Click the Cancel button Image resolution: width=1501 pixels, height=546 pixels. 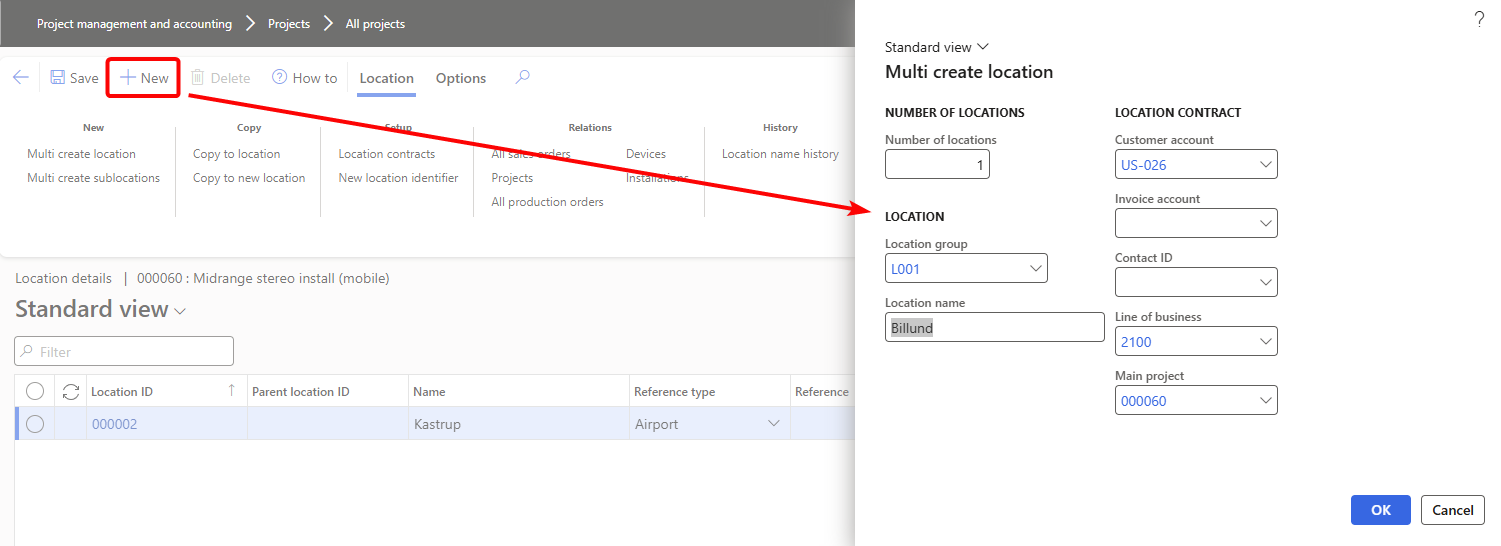[1452, 510]
